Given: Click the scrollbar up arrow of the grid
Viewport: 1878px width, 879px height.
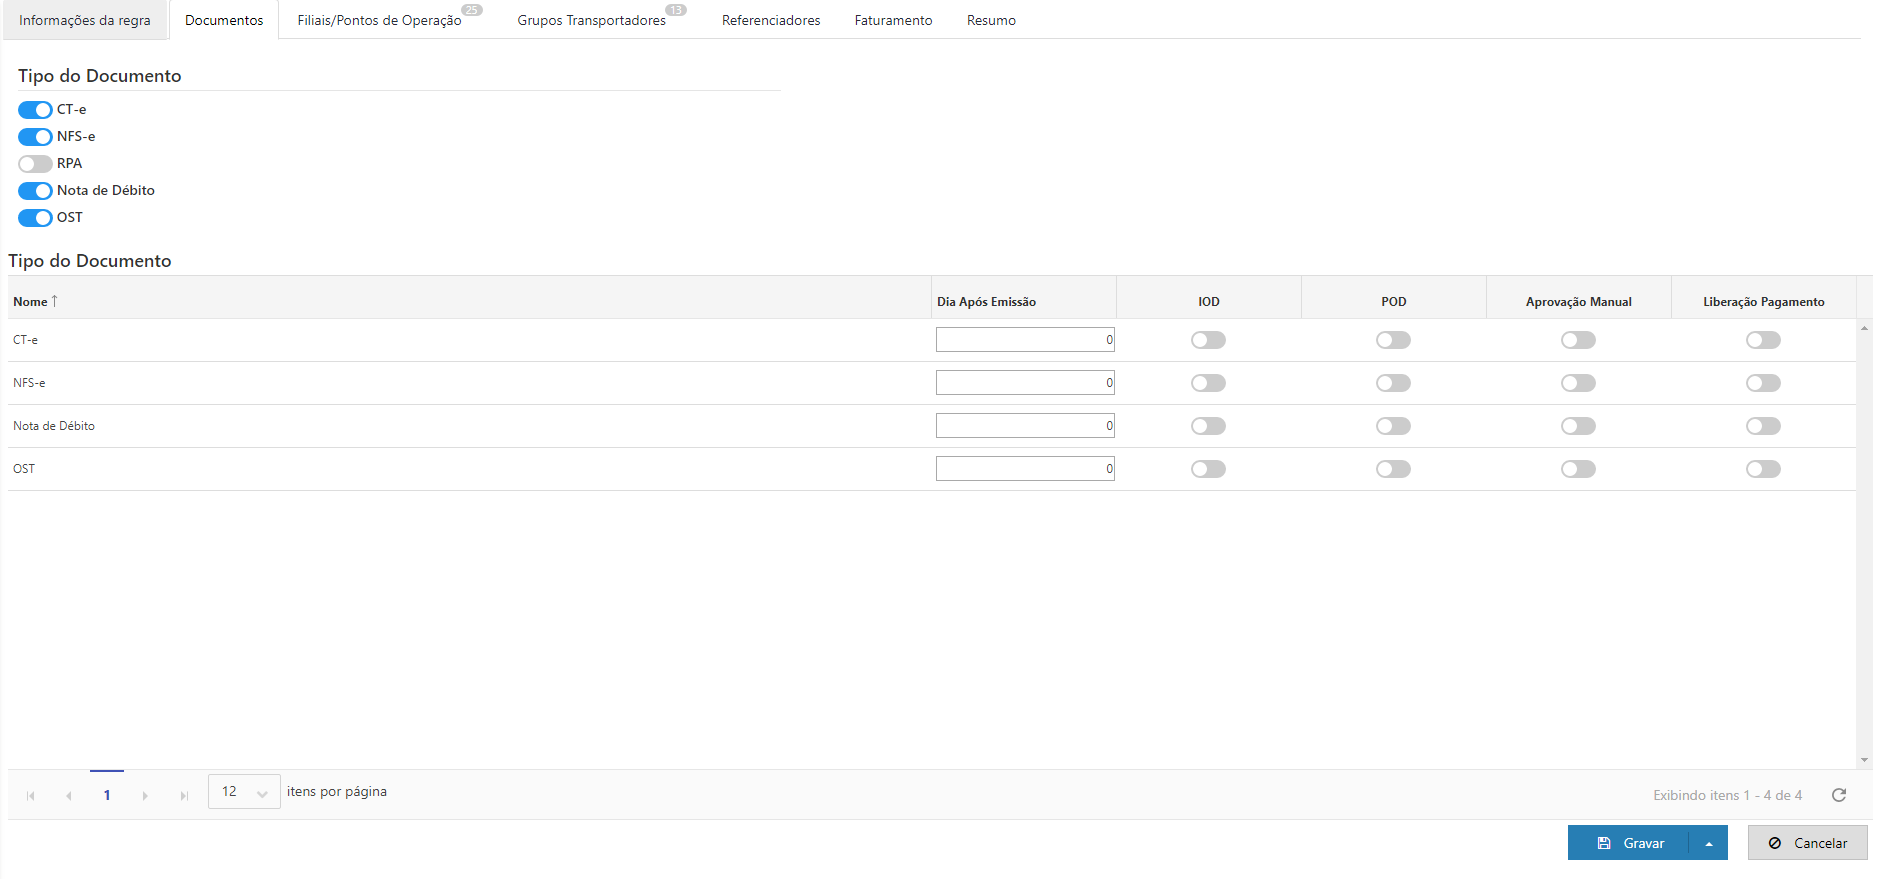Looking at the screenshot, I should [1864, 327].
